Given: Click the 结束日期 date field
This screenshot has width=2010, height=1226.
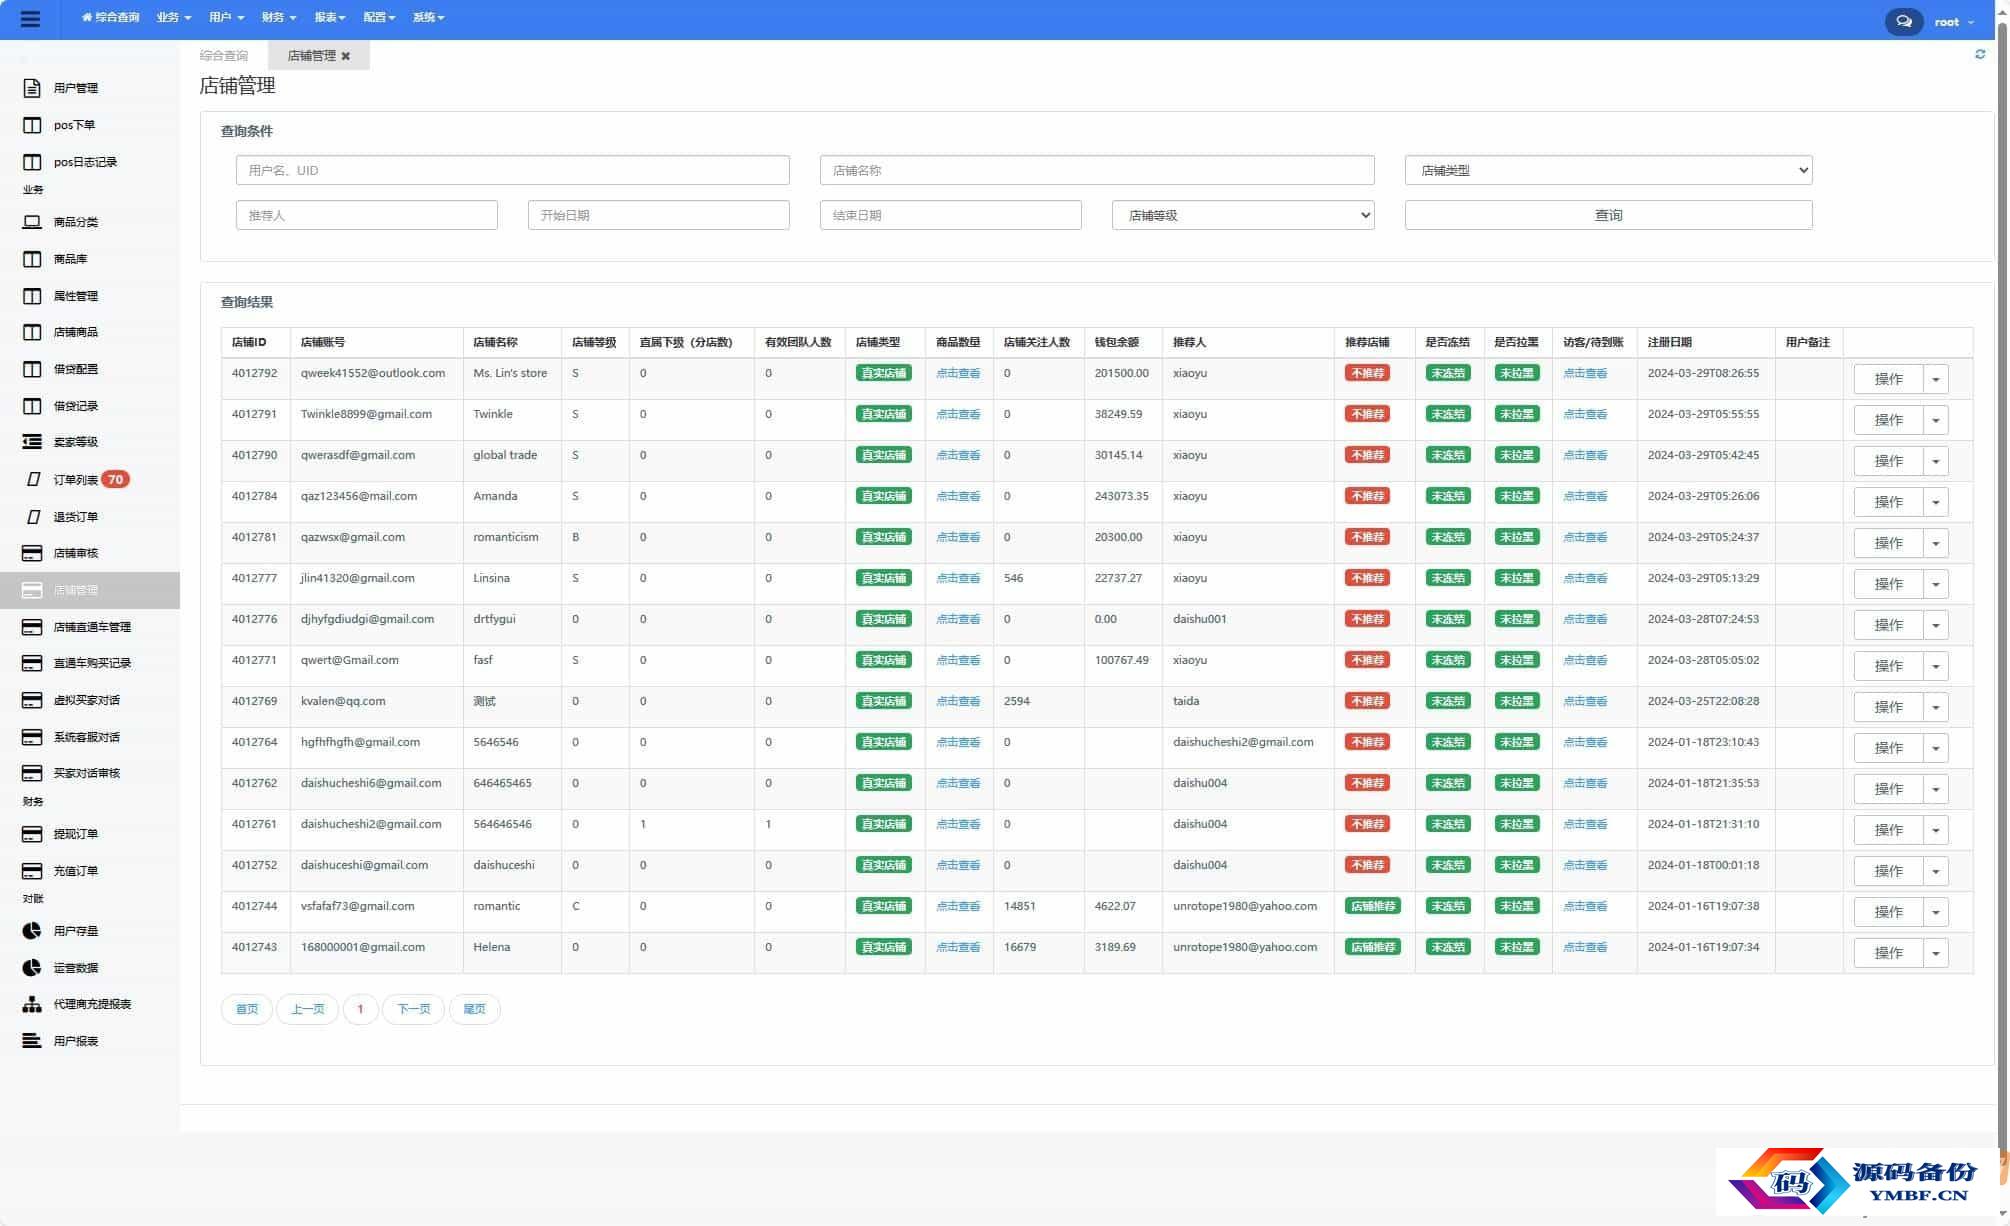Looking at the screenshot, I should tap(950, 215).
